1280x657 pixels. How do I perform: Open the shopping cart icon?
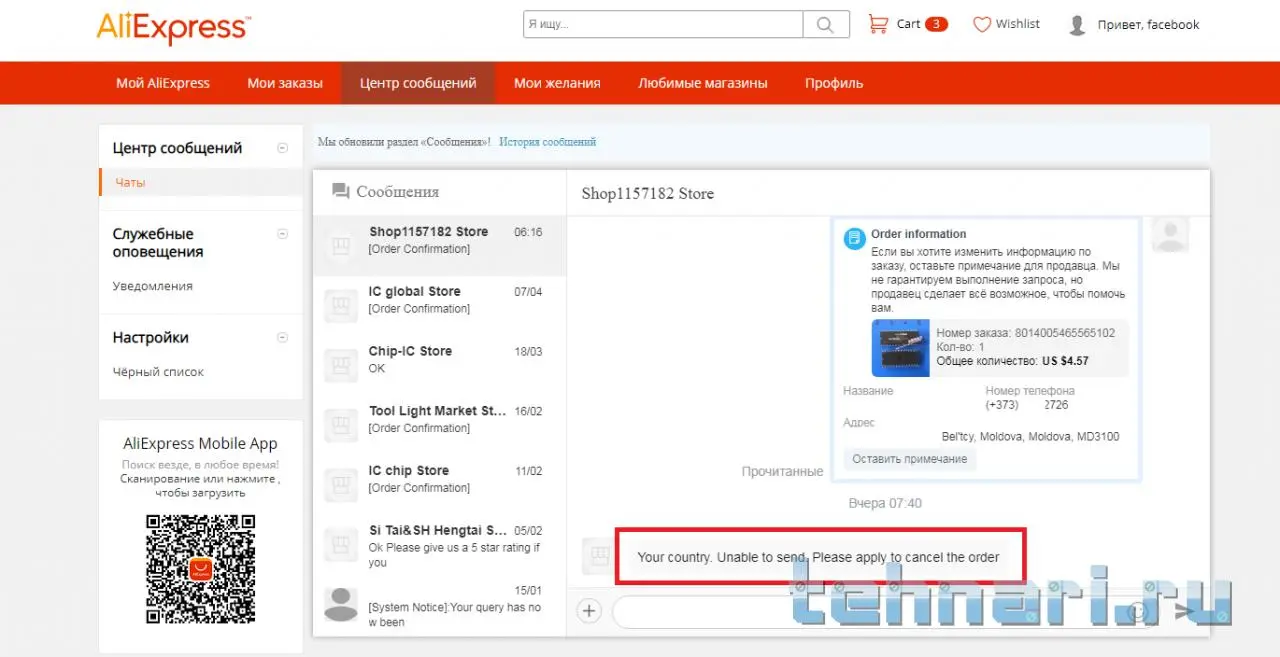(x=878, y=23)
